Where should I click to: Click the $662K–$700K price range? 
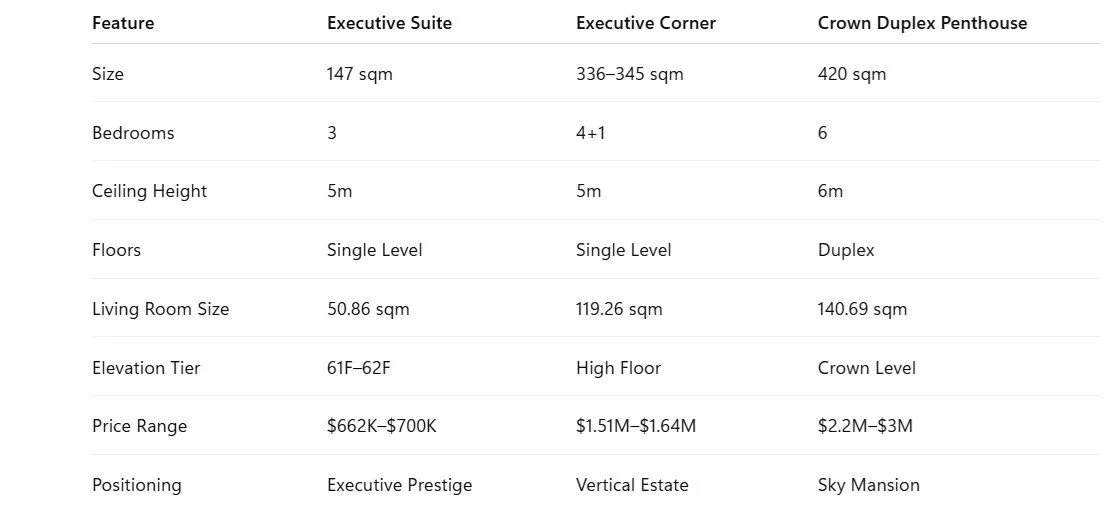click(x=381, y=426)
